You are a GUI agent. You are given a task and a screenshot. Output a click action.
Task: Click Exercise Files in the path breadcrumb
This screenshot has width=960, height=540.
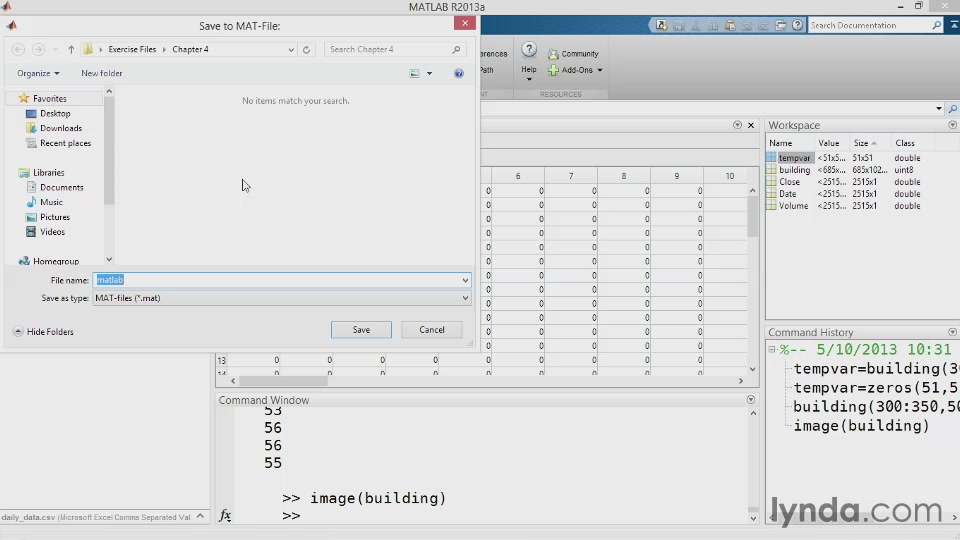(x=132, y=50)
